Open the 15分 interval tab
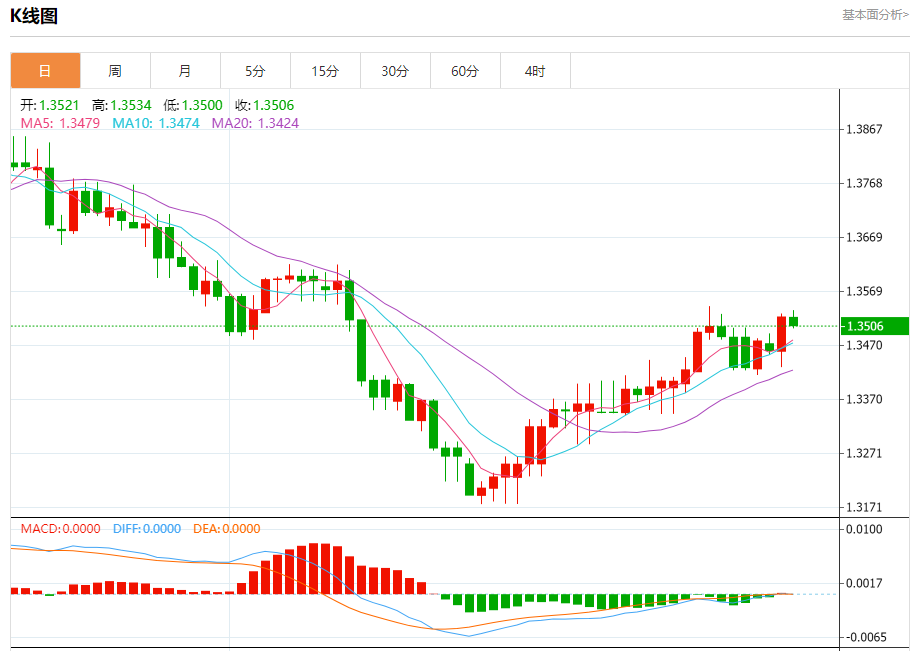This screenshot has height=651, width=917. point(326,71)
